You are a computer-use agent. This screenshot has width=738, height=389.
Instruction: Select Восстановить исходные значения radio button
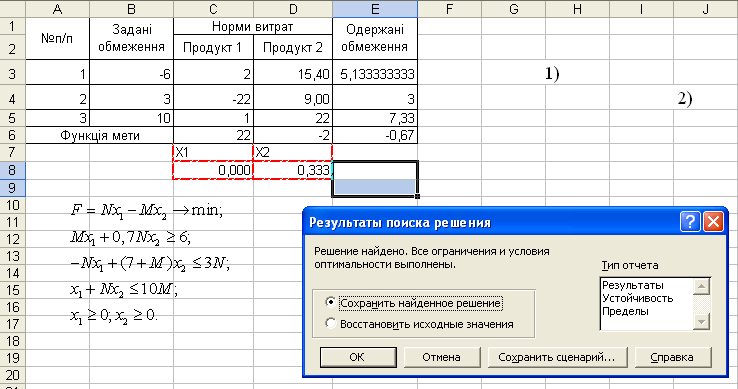[331, 324]
